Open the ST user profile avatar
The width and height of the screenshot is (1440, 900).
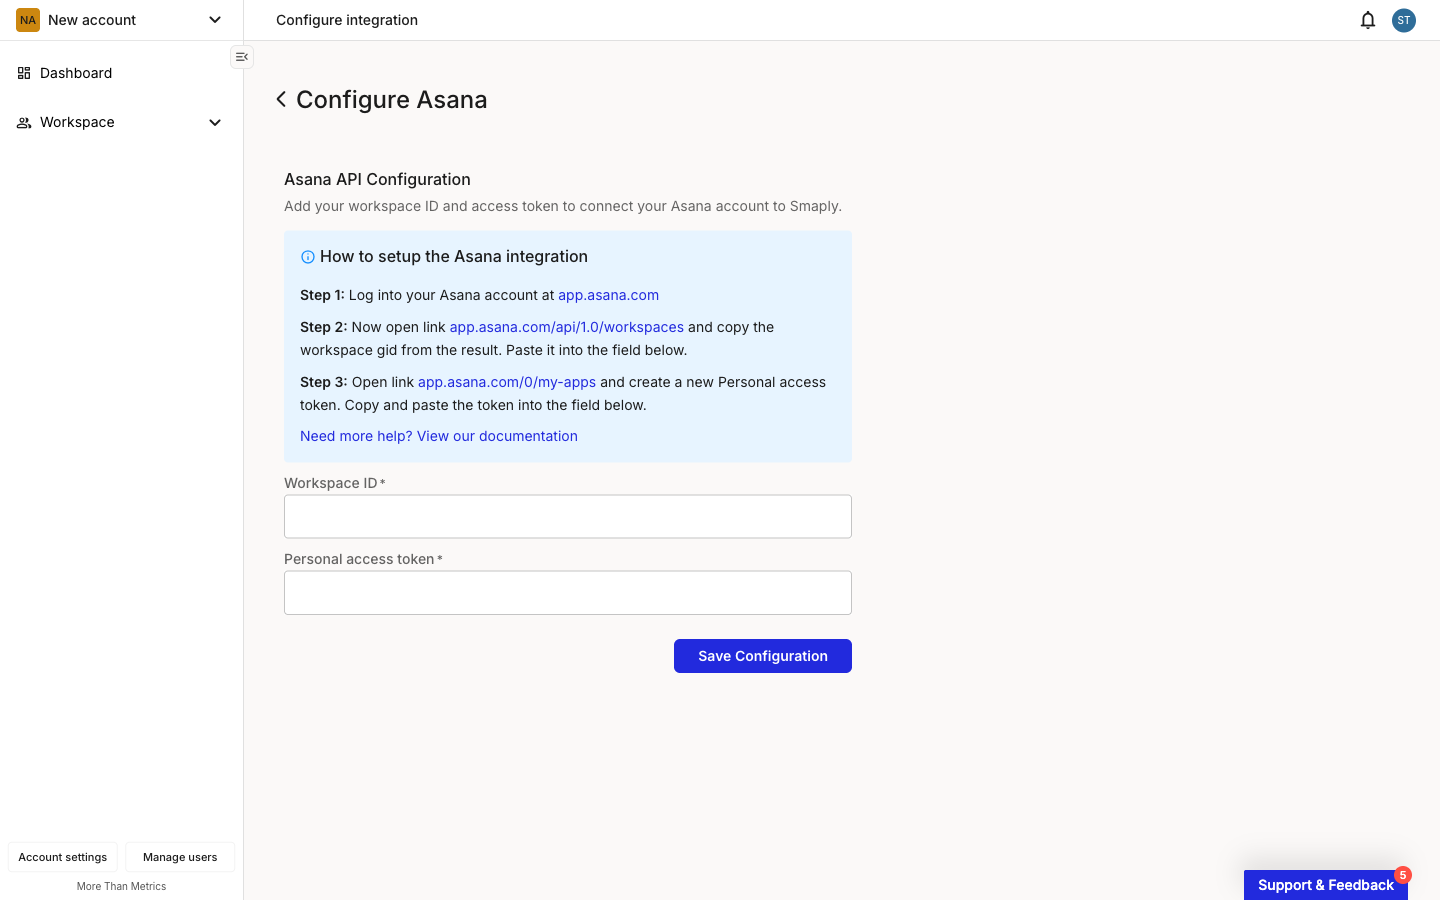click(1404, 20)
